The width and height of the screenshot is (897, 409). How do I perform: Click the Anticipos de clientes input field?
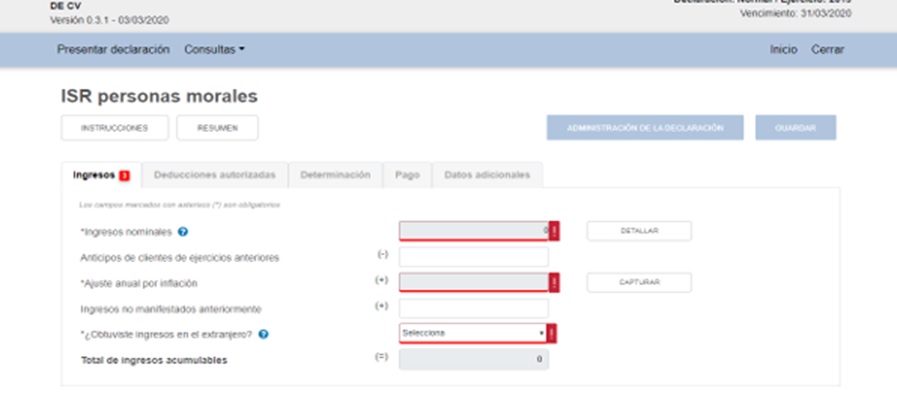[x=473, y=257]
